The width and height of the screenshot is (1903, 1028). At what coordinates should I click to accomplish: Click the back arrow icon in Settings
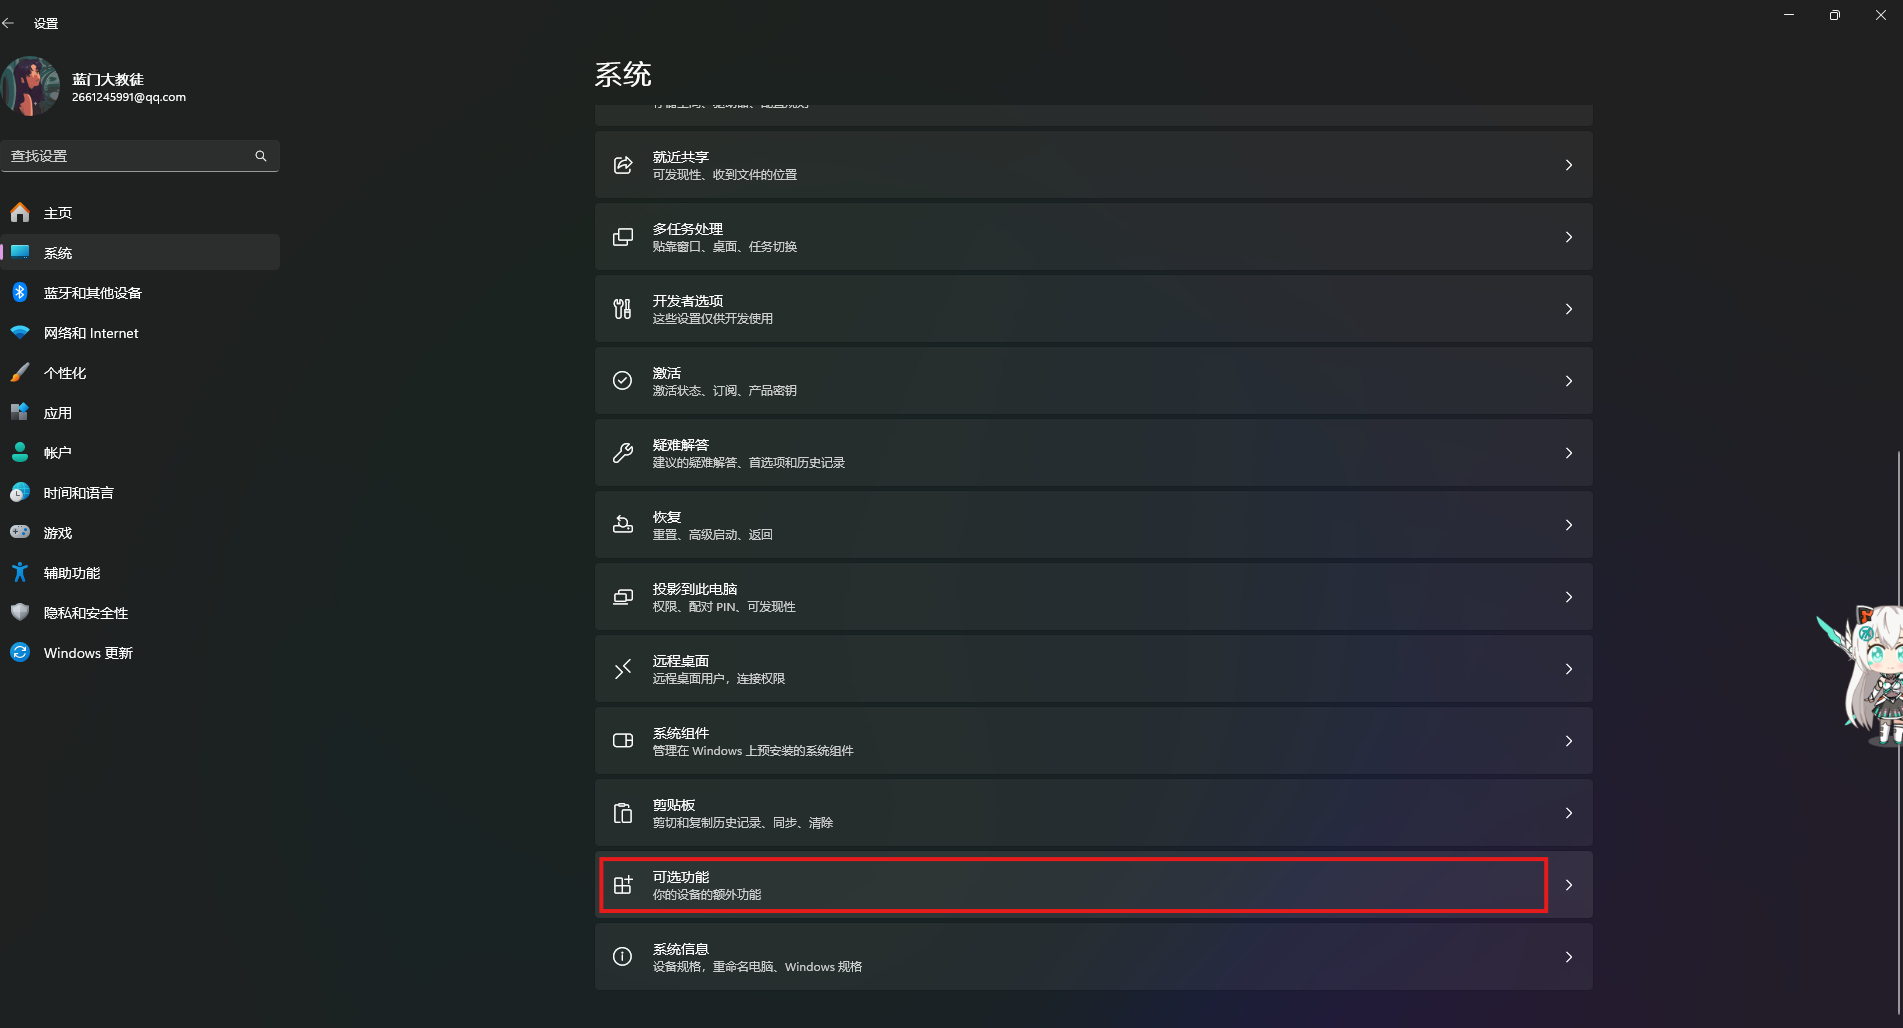[x=9, y=23]
